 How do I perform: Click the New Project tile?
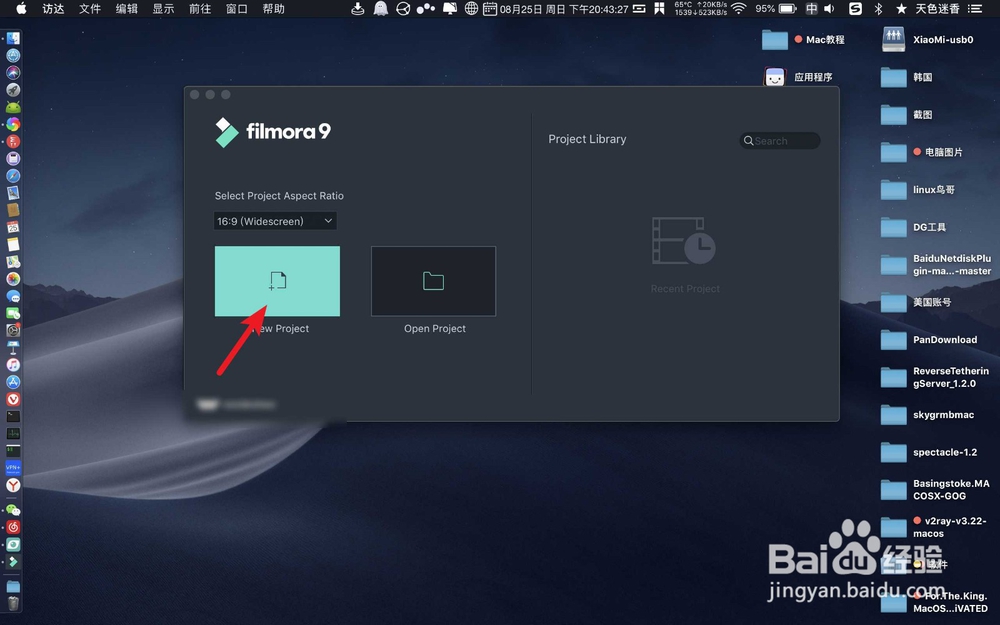point(277,281)
